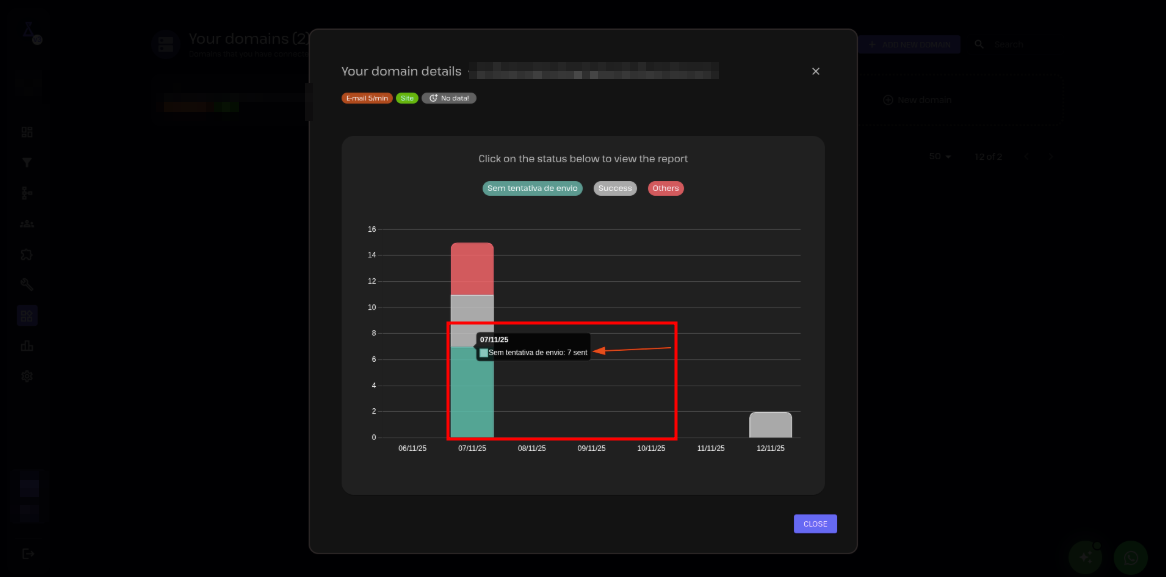1166x577 pixels.
Task: Go to next page with right chevron
Action: (1050, 157)
